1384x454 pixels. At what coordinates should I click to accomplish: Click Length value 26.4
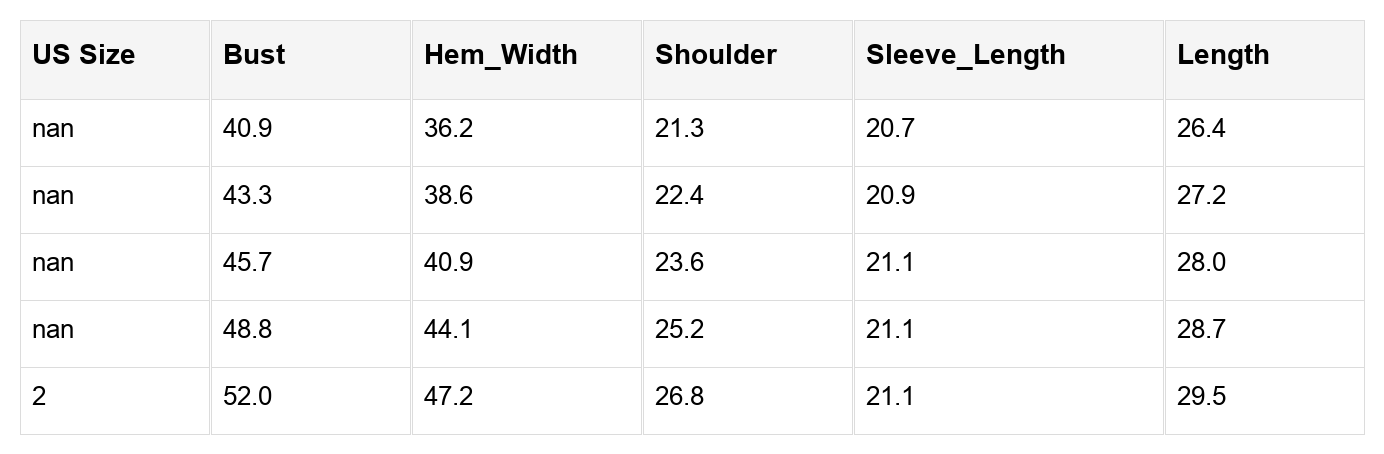tap(1201, 129)
